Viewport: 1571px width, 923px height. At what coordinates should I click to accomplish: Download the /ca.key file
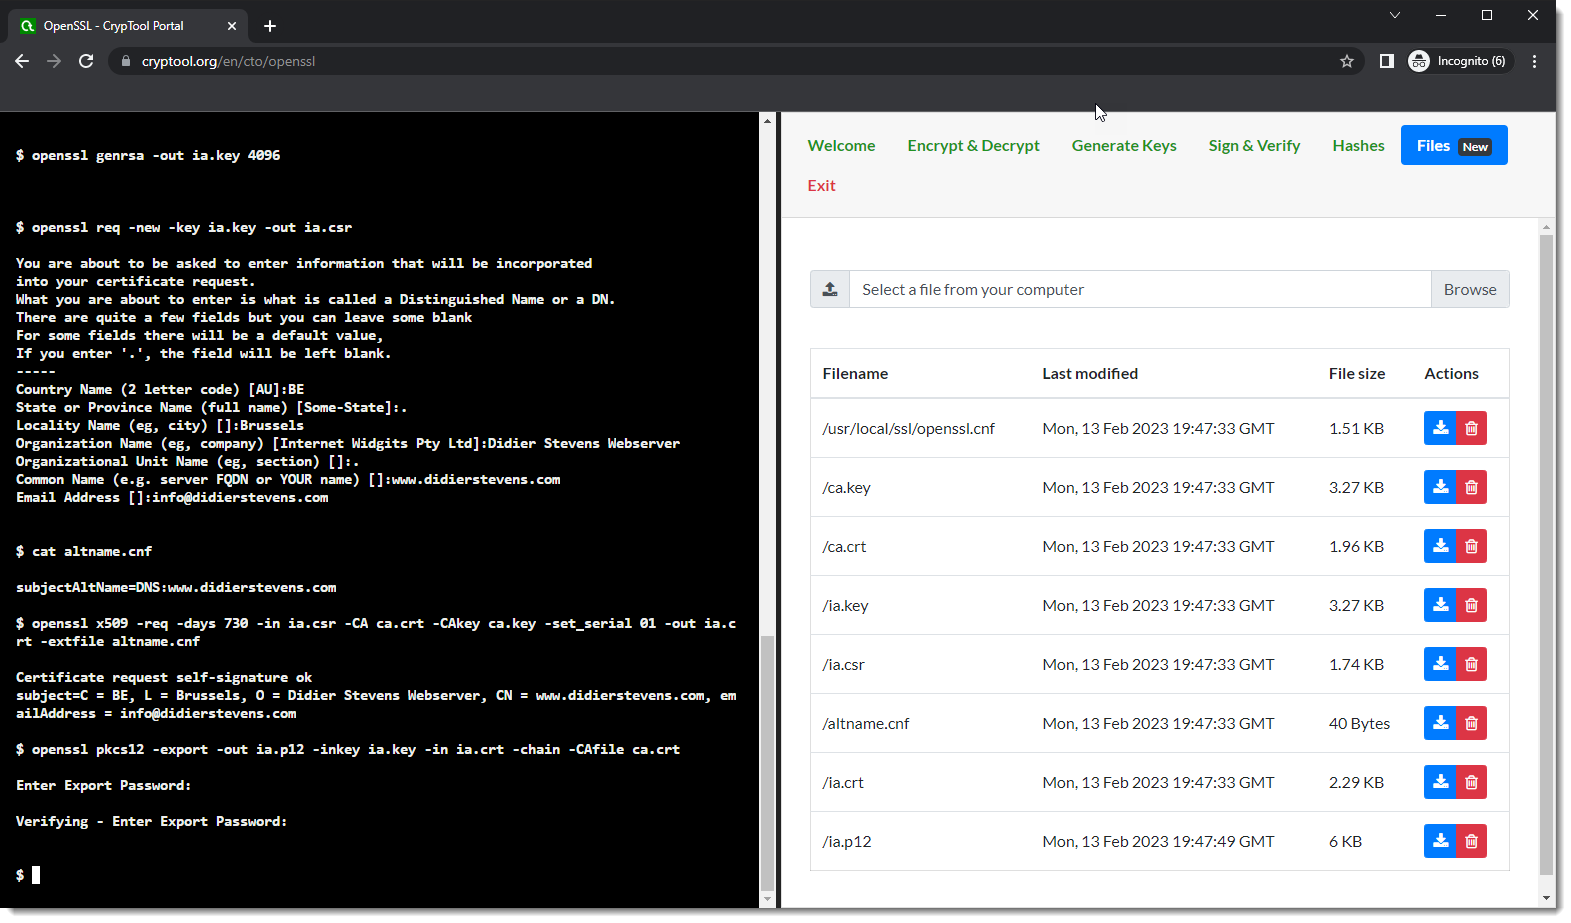(x=1439, y=487)
